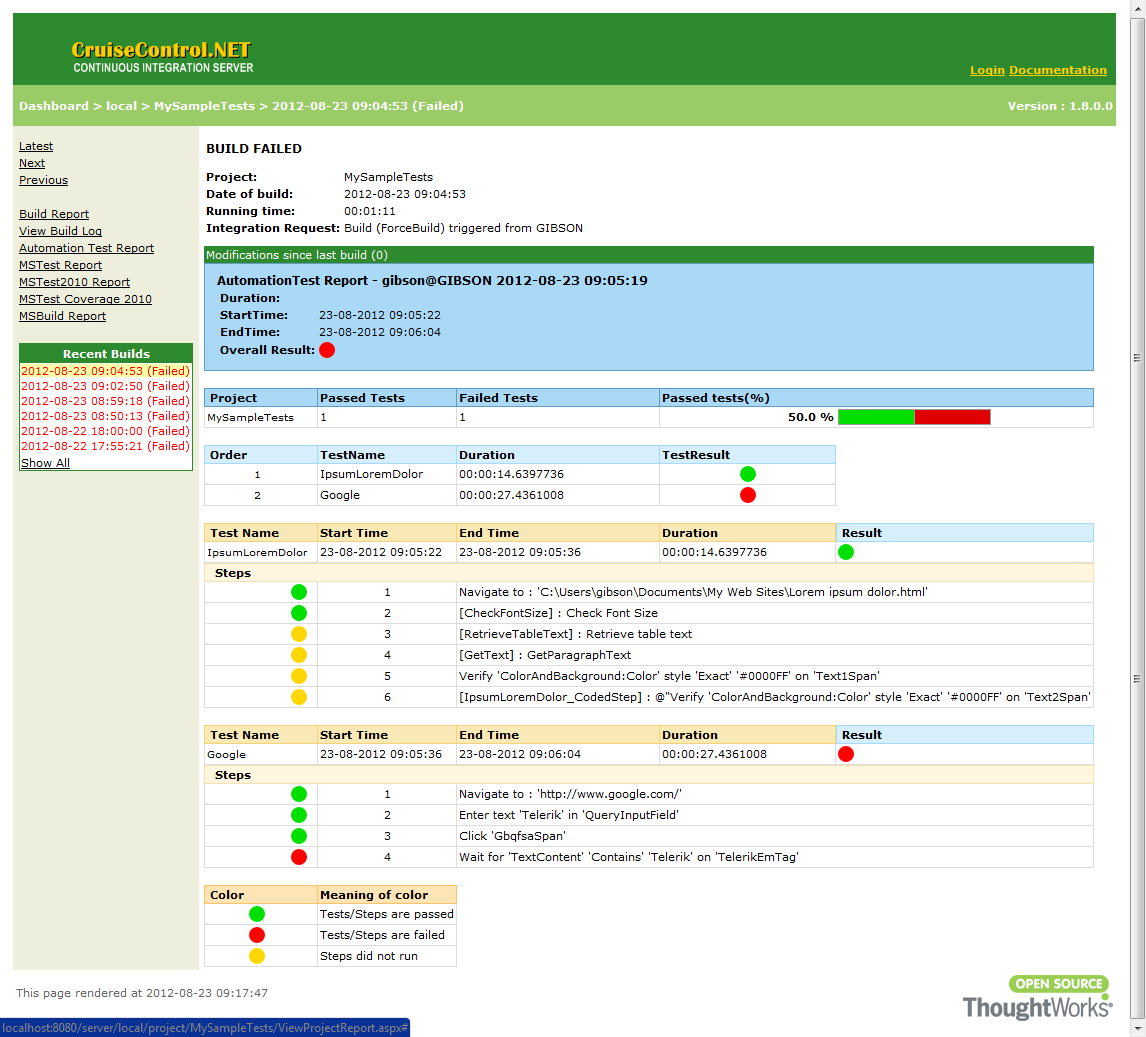Screen dimensions: 1146x1037
Task: Click duration 00:00:27.4361008 in order table
Action: point(512,495)
